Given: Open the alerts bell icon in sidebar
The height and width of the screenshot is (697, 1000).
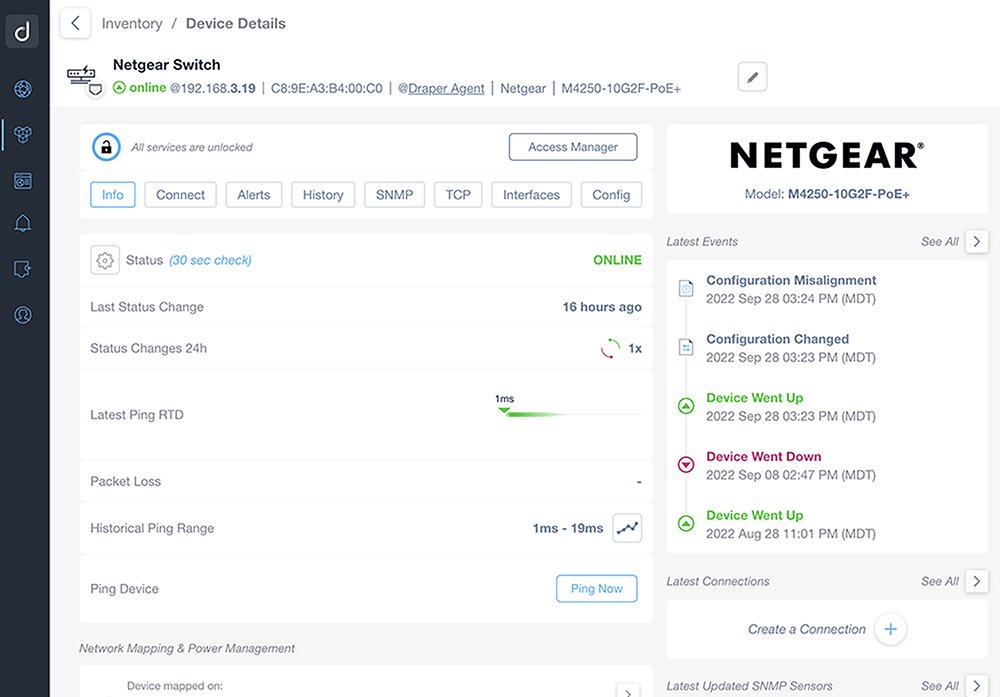Looking at the screenshot, I should (23, 223).
